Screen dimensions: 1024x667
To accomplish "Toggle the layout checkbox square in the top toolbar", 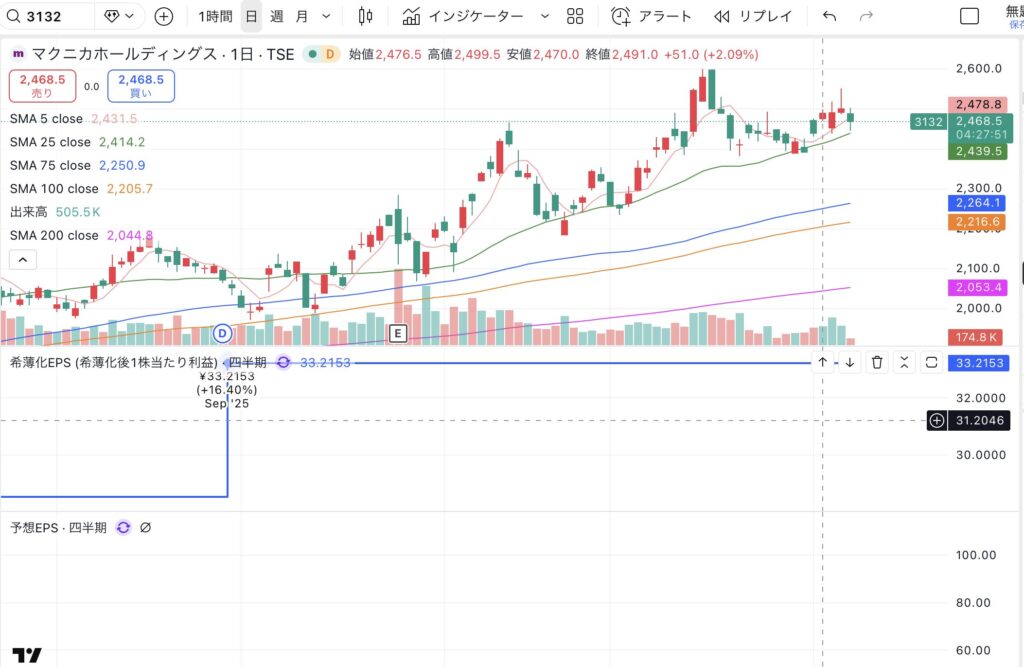I will [969, 16].
